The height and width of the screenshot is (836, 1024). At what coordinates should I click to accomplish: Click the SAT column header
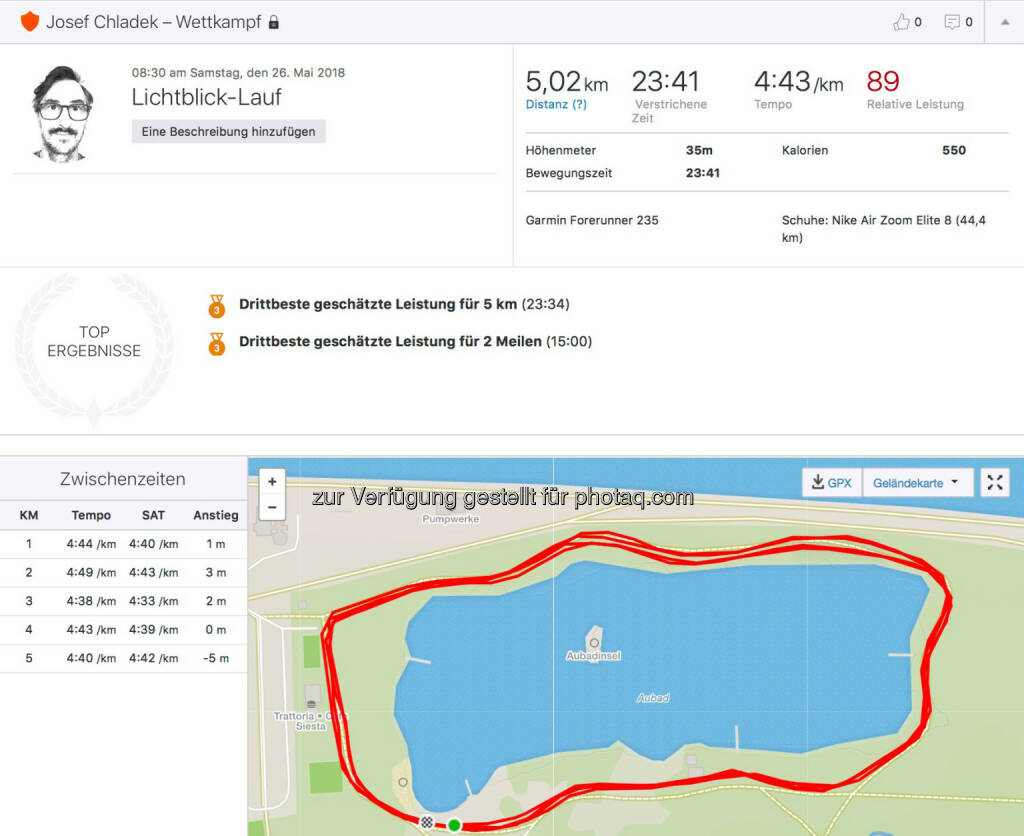(x=153, y=516)
